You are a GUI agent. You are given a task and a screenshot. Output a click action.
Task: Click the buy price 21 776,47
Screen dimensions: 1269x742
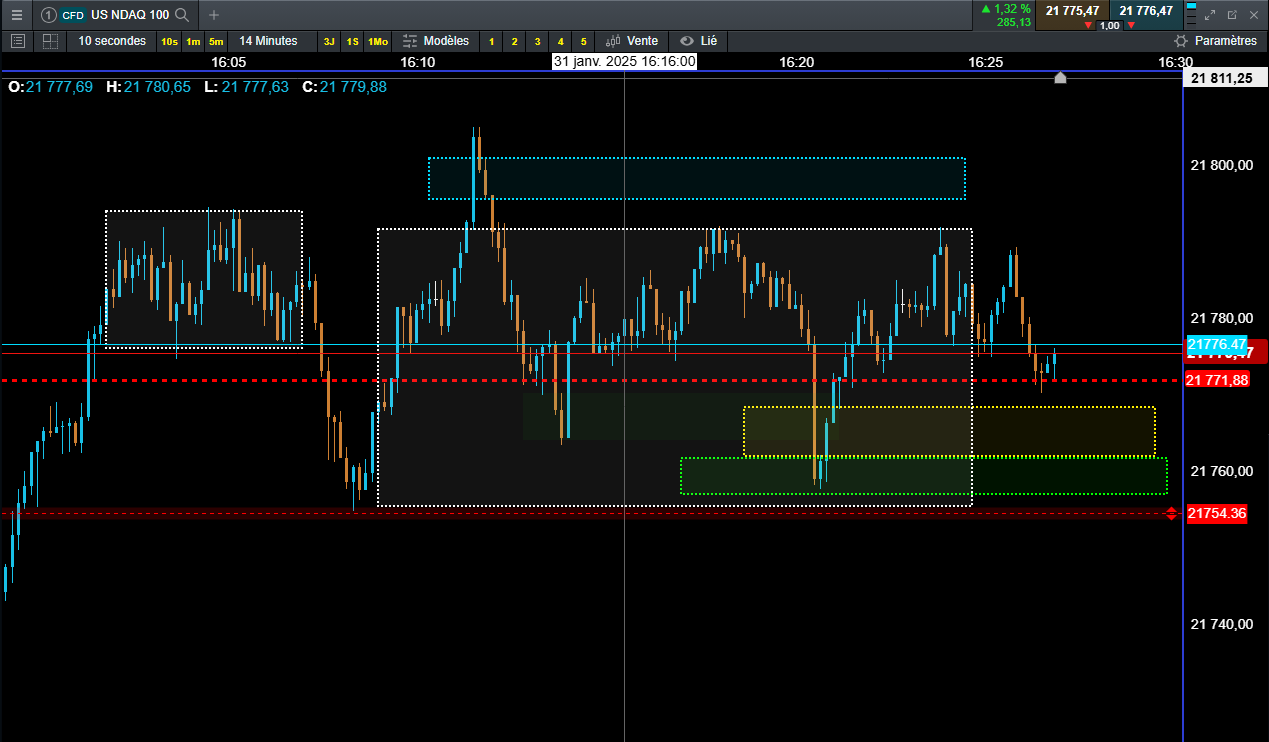coord(1146,10)
